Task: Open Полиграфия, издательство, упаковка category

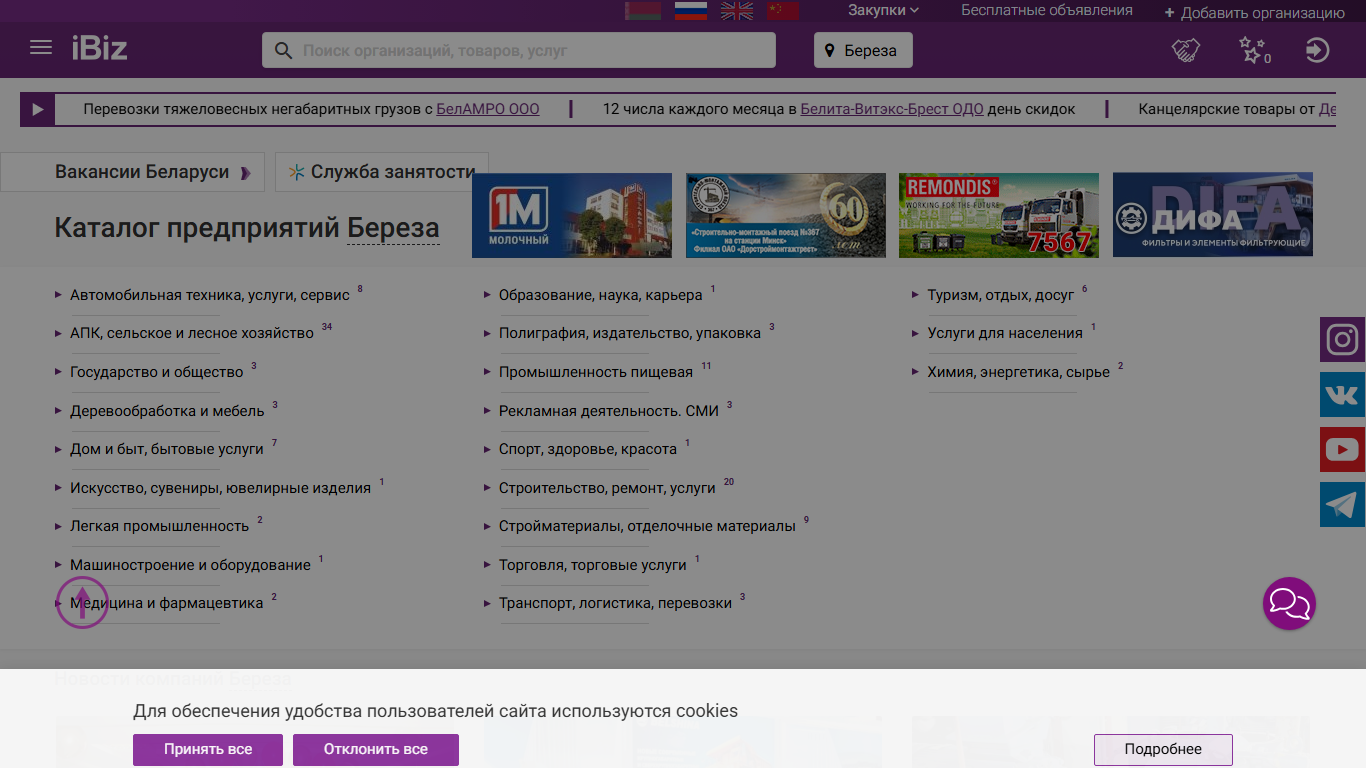Action: point(630,333)
